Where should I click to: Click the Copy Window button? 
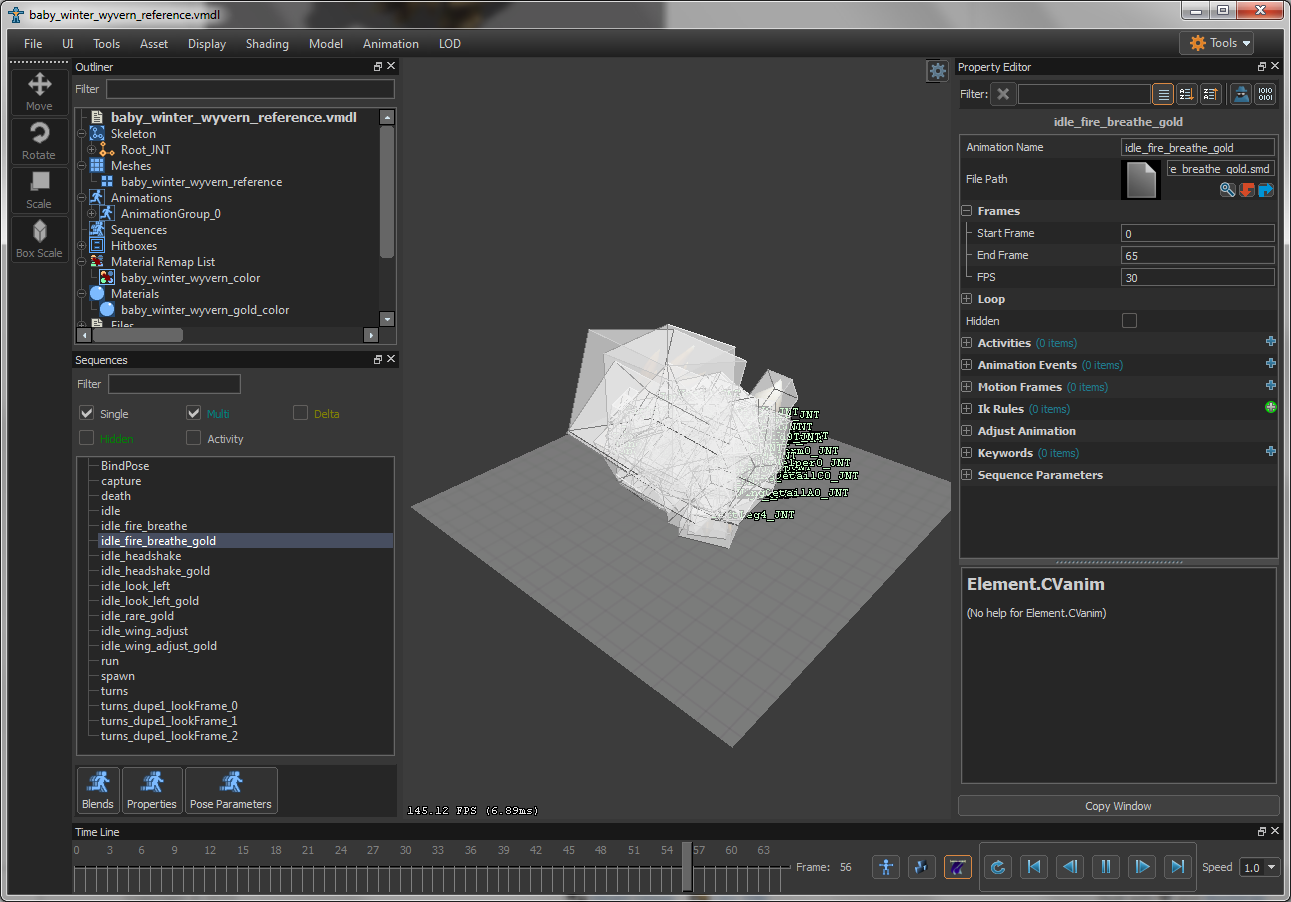pos(1117,806)
